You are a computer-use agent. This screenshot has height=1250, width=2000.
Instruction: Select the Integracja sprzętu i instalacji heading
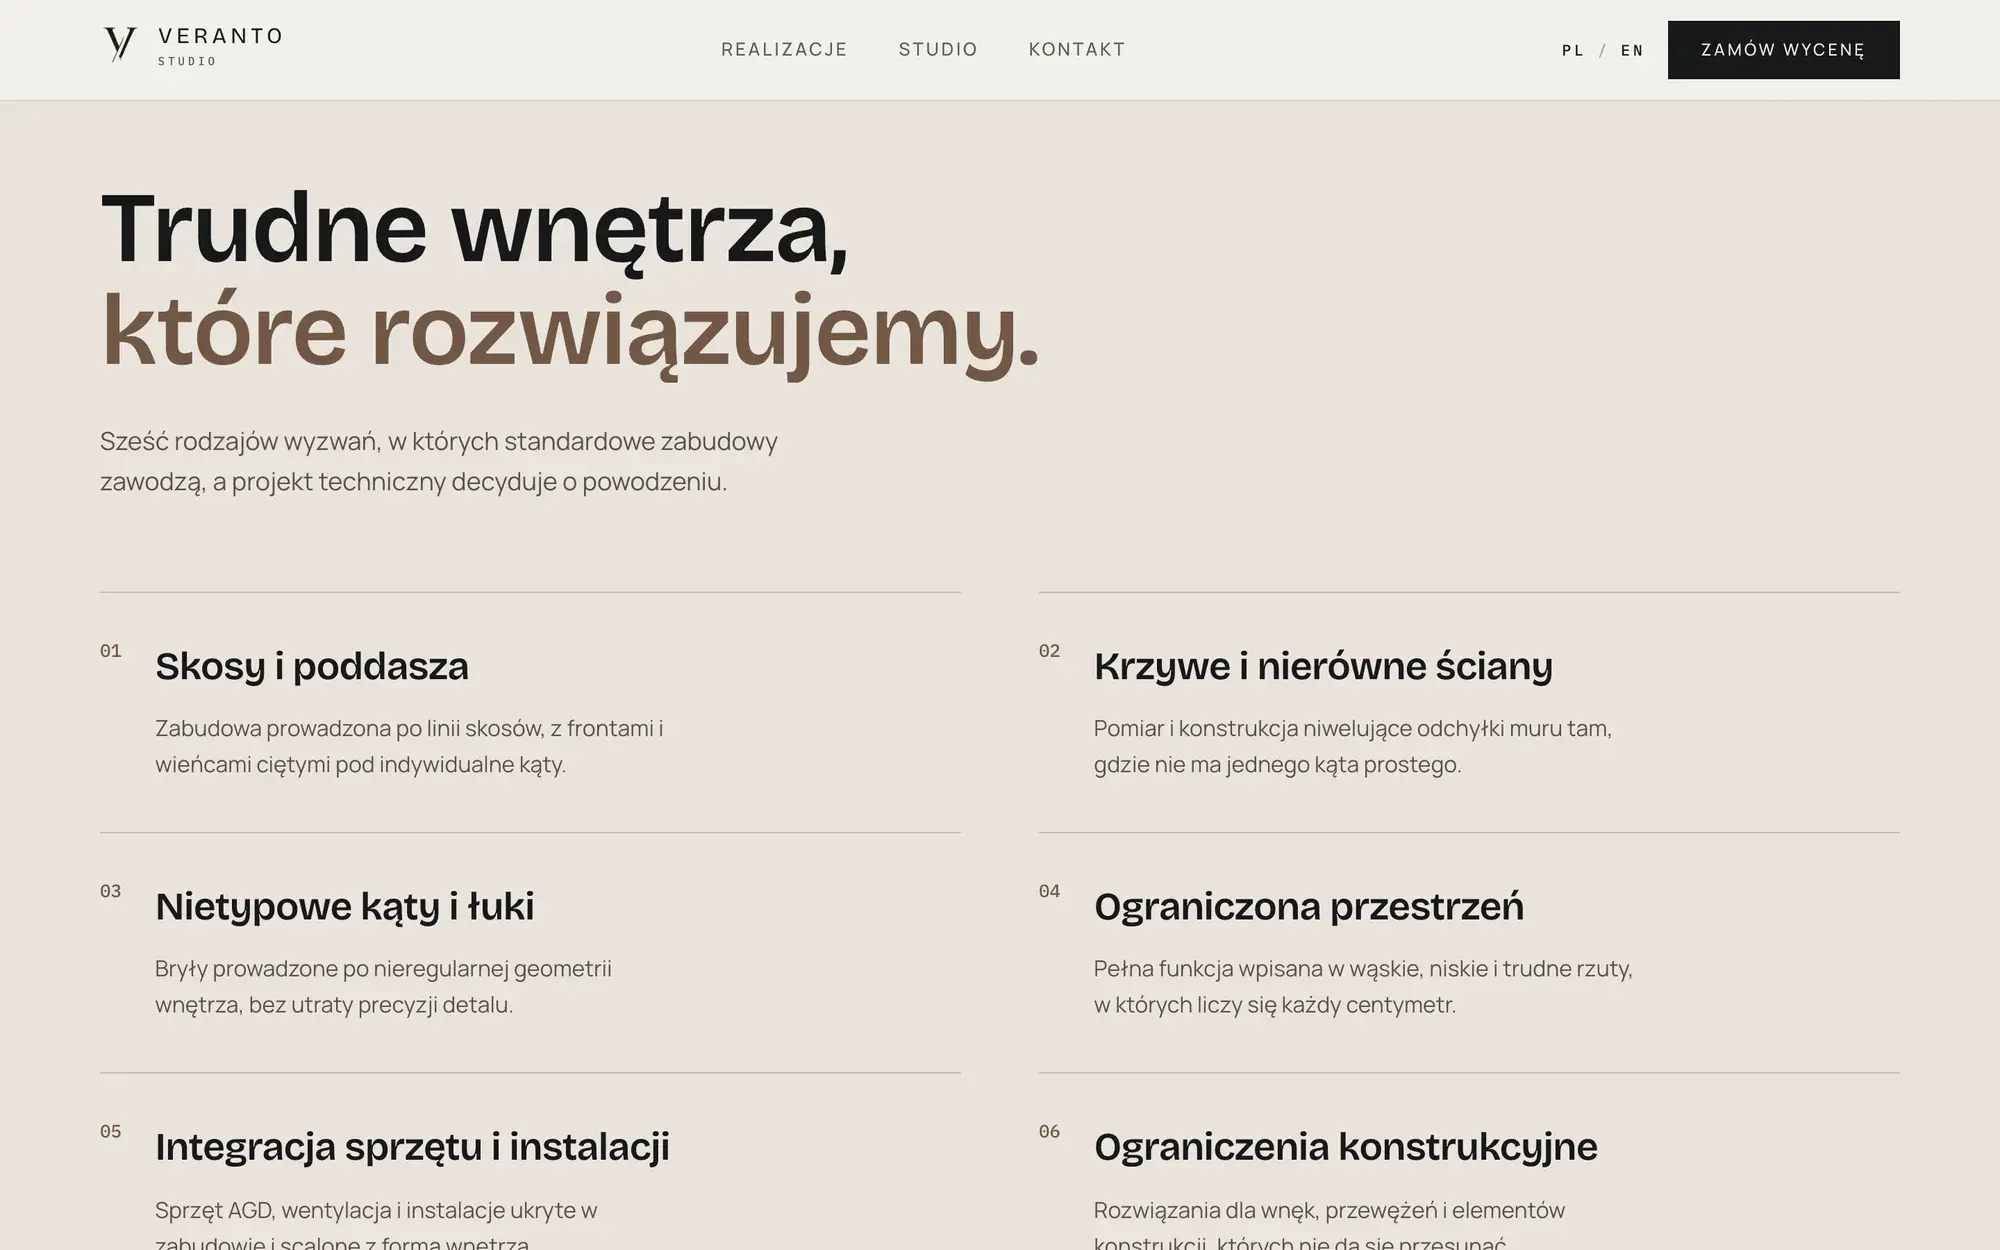[412, 1146]
